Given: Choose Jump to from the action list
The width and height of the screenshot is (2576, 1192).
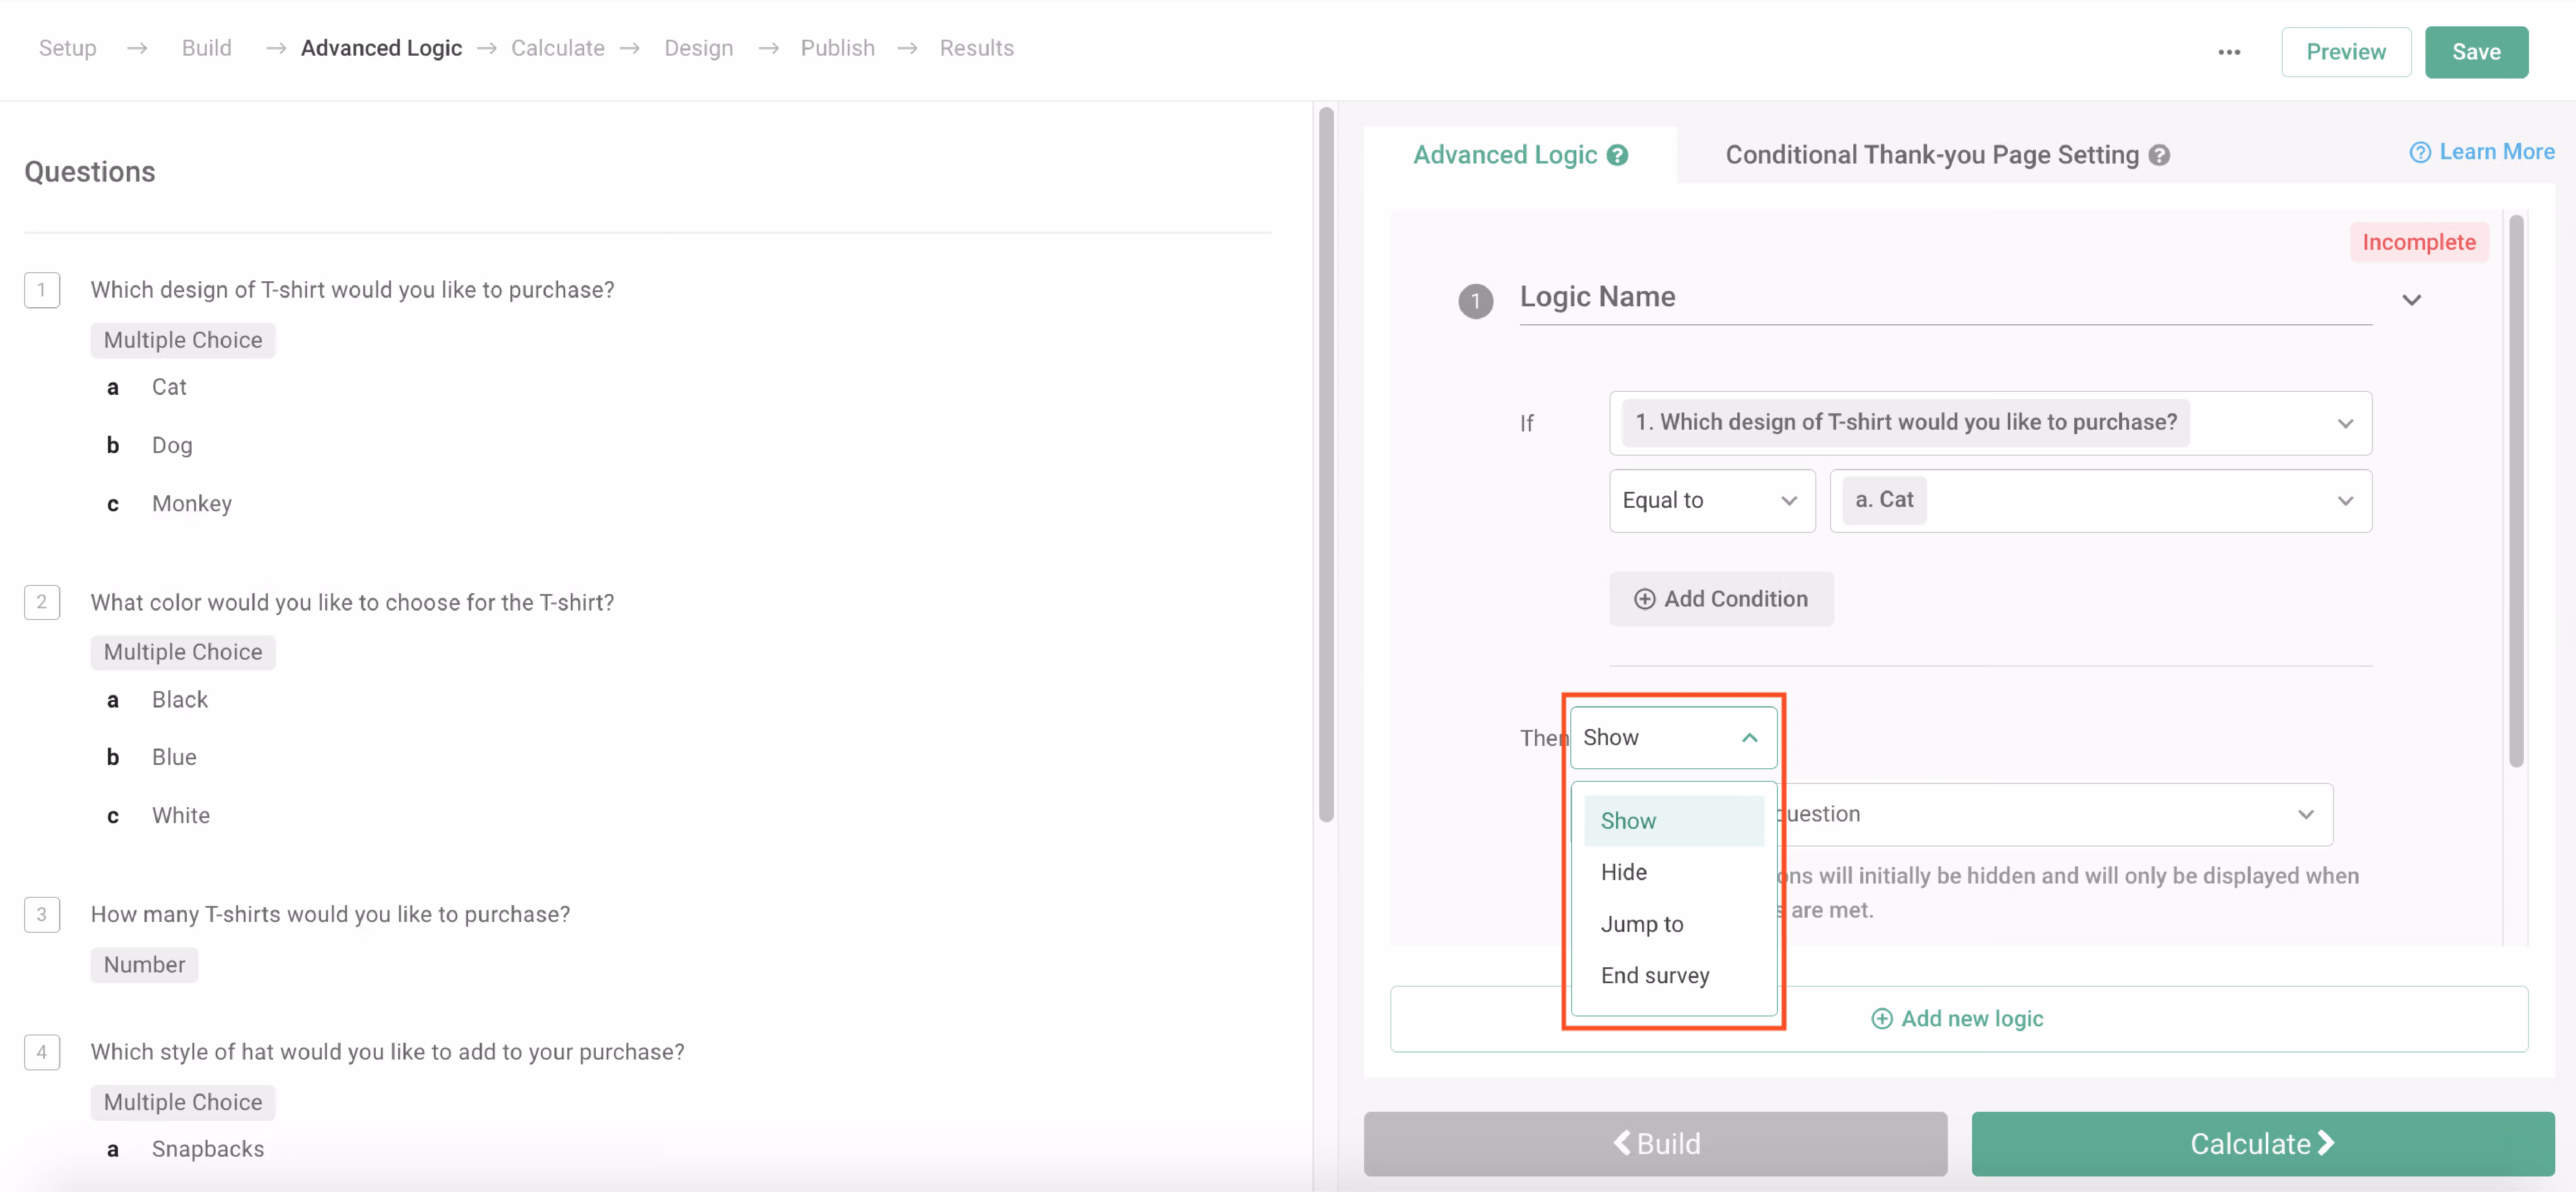Looking at the screenshot, I should (x=1673, y=924).
